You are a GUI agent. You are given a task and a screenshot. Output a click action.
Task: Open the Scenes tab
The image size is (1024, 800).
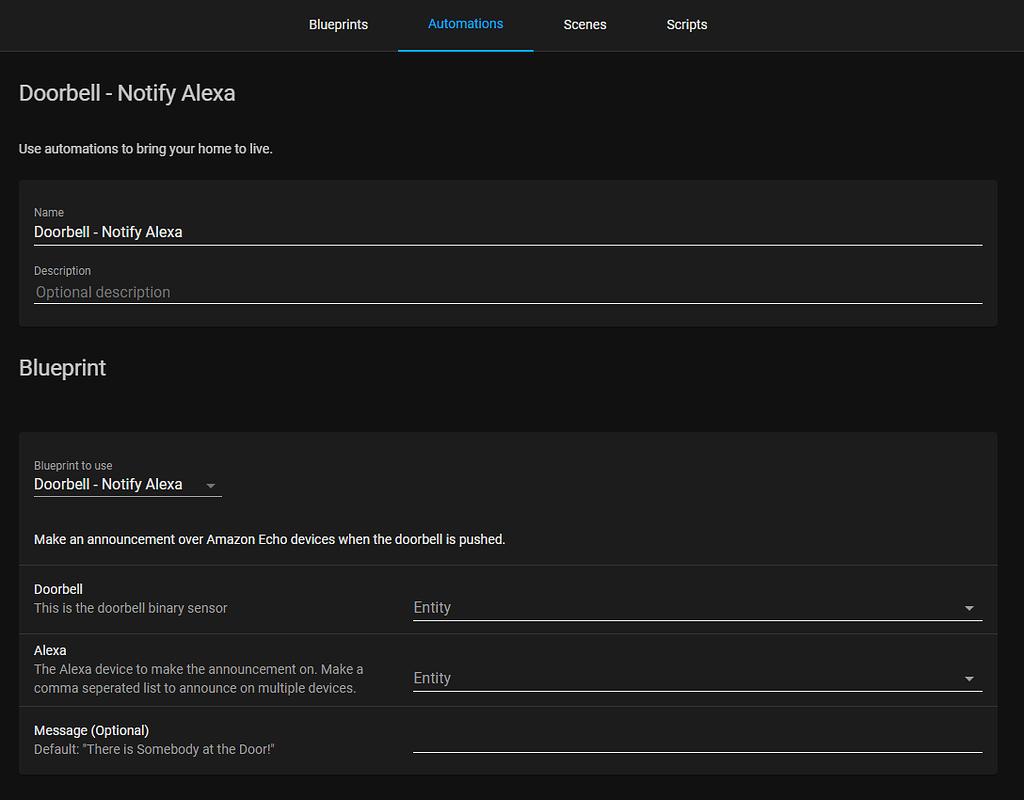585,24
